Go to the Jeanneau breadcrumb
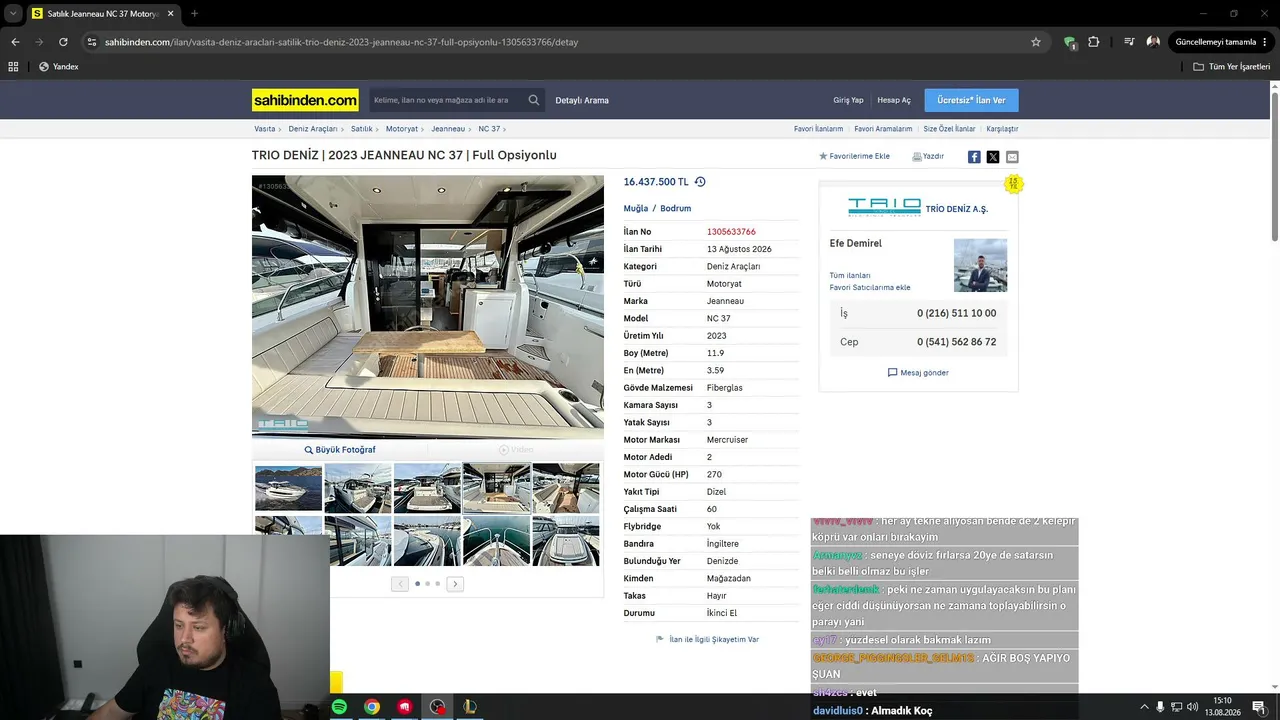This screenshot has width=1280, height=720. [x=448, y=129]
